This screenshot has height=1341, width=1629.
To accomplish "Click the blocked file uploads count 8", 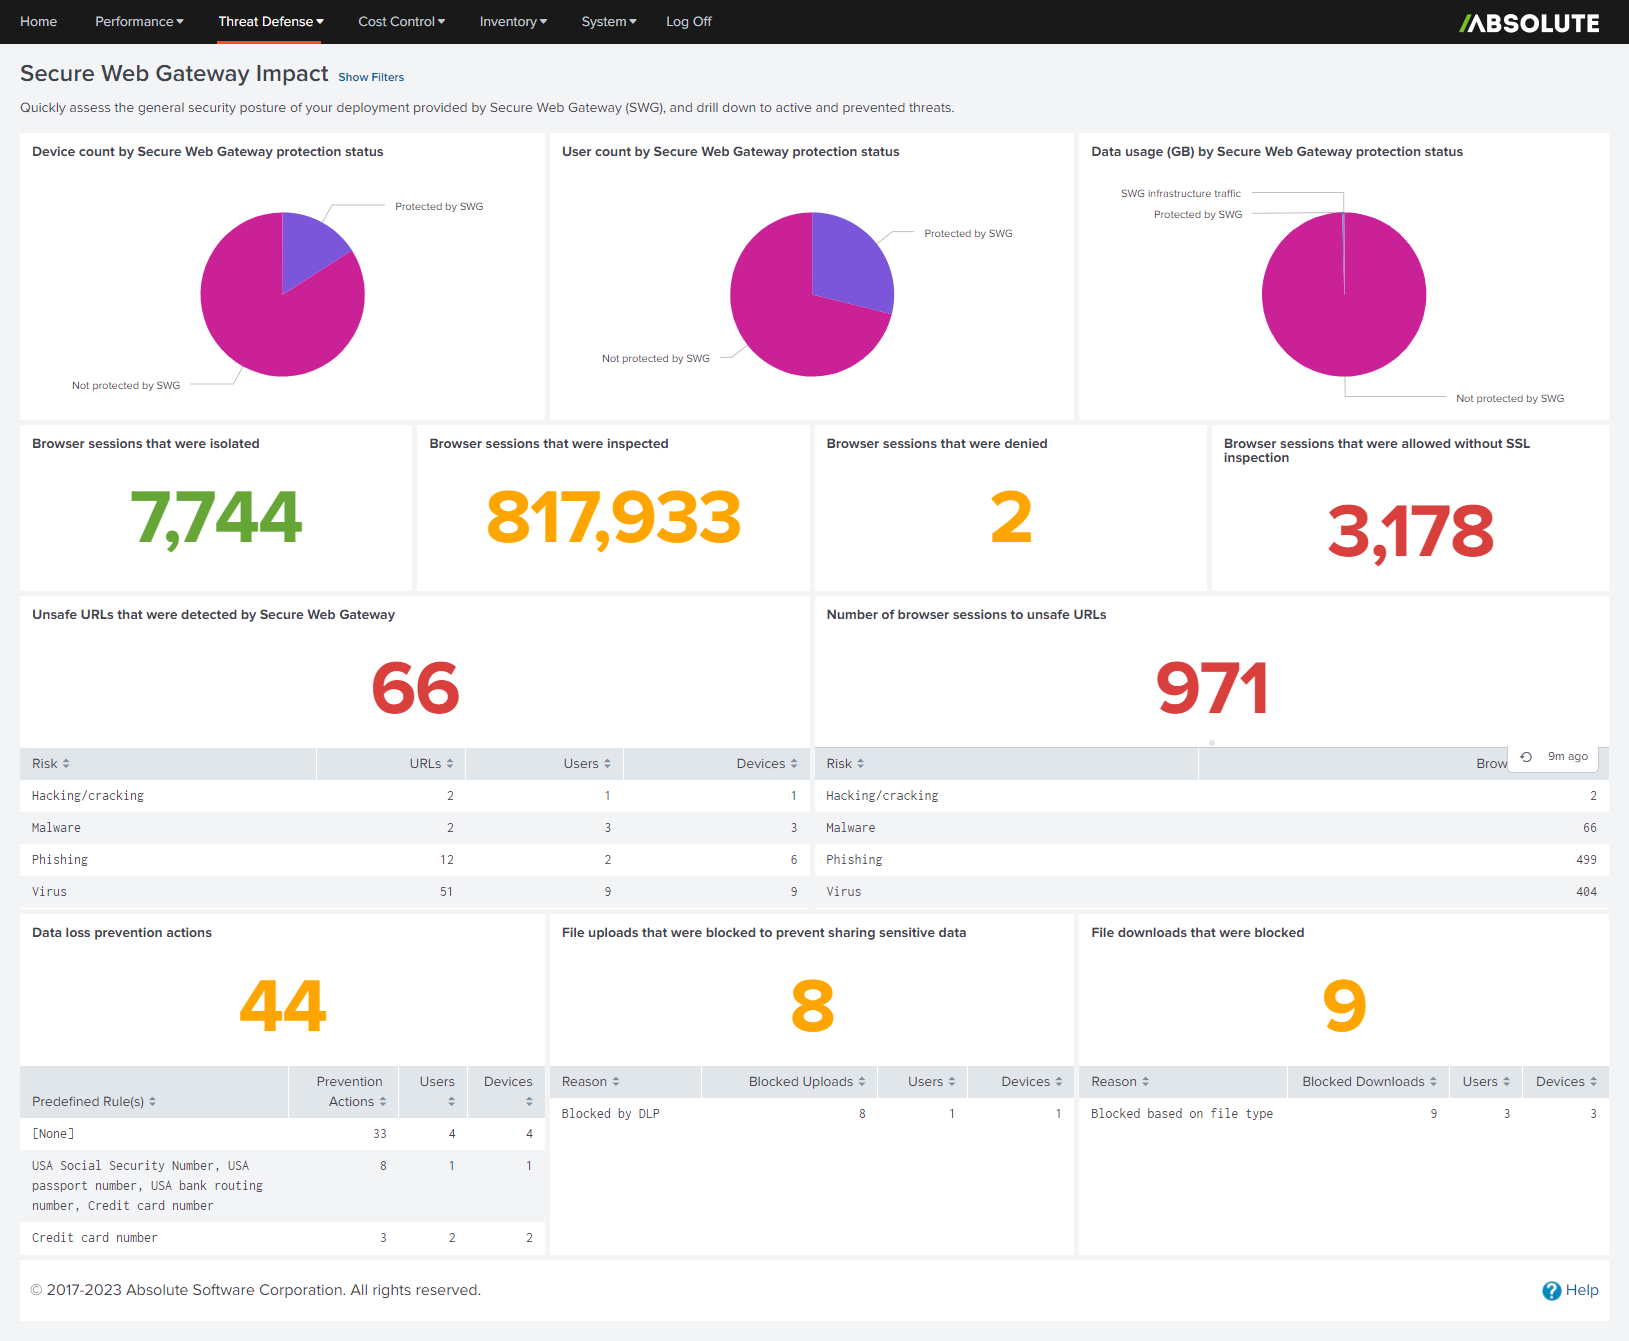I will [x=812, y=1006].
